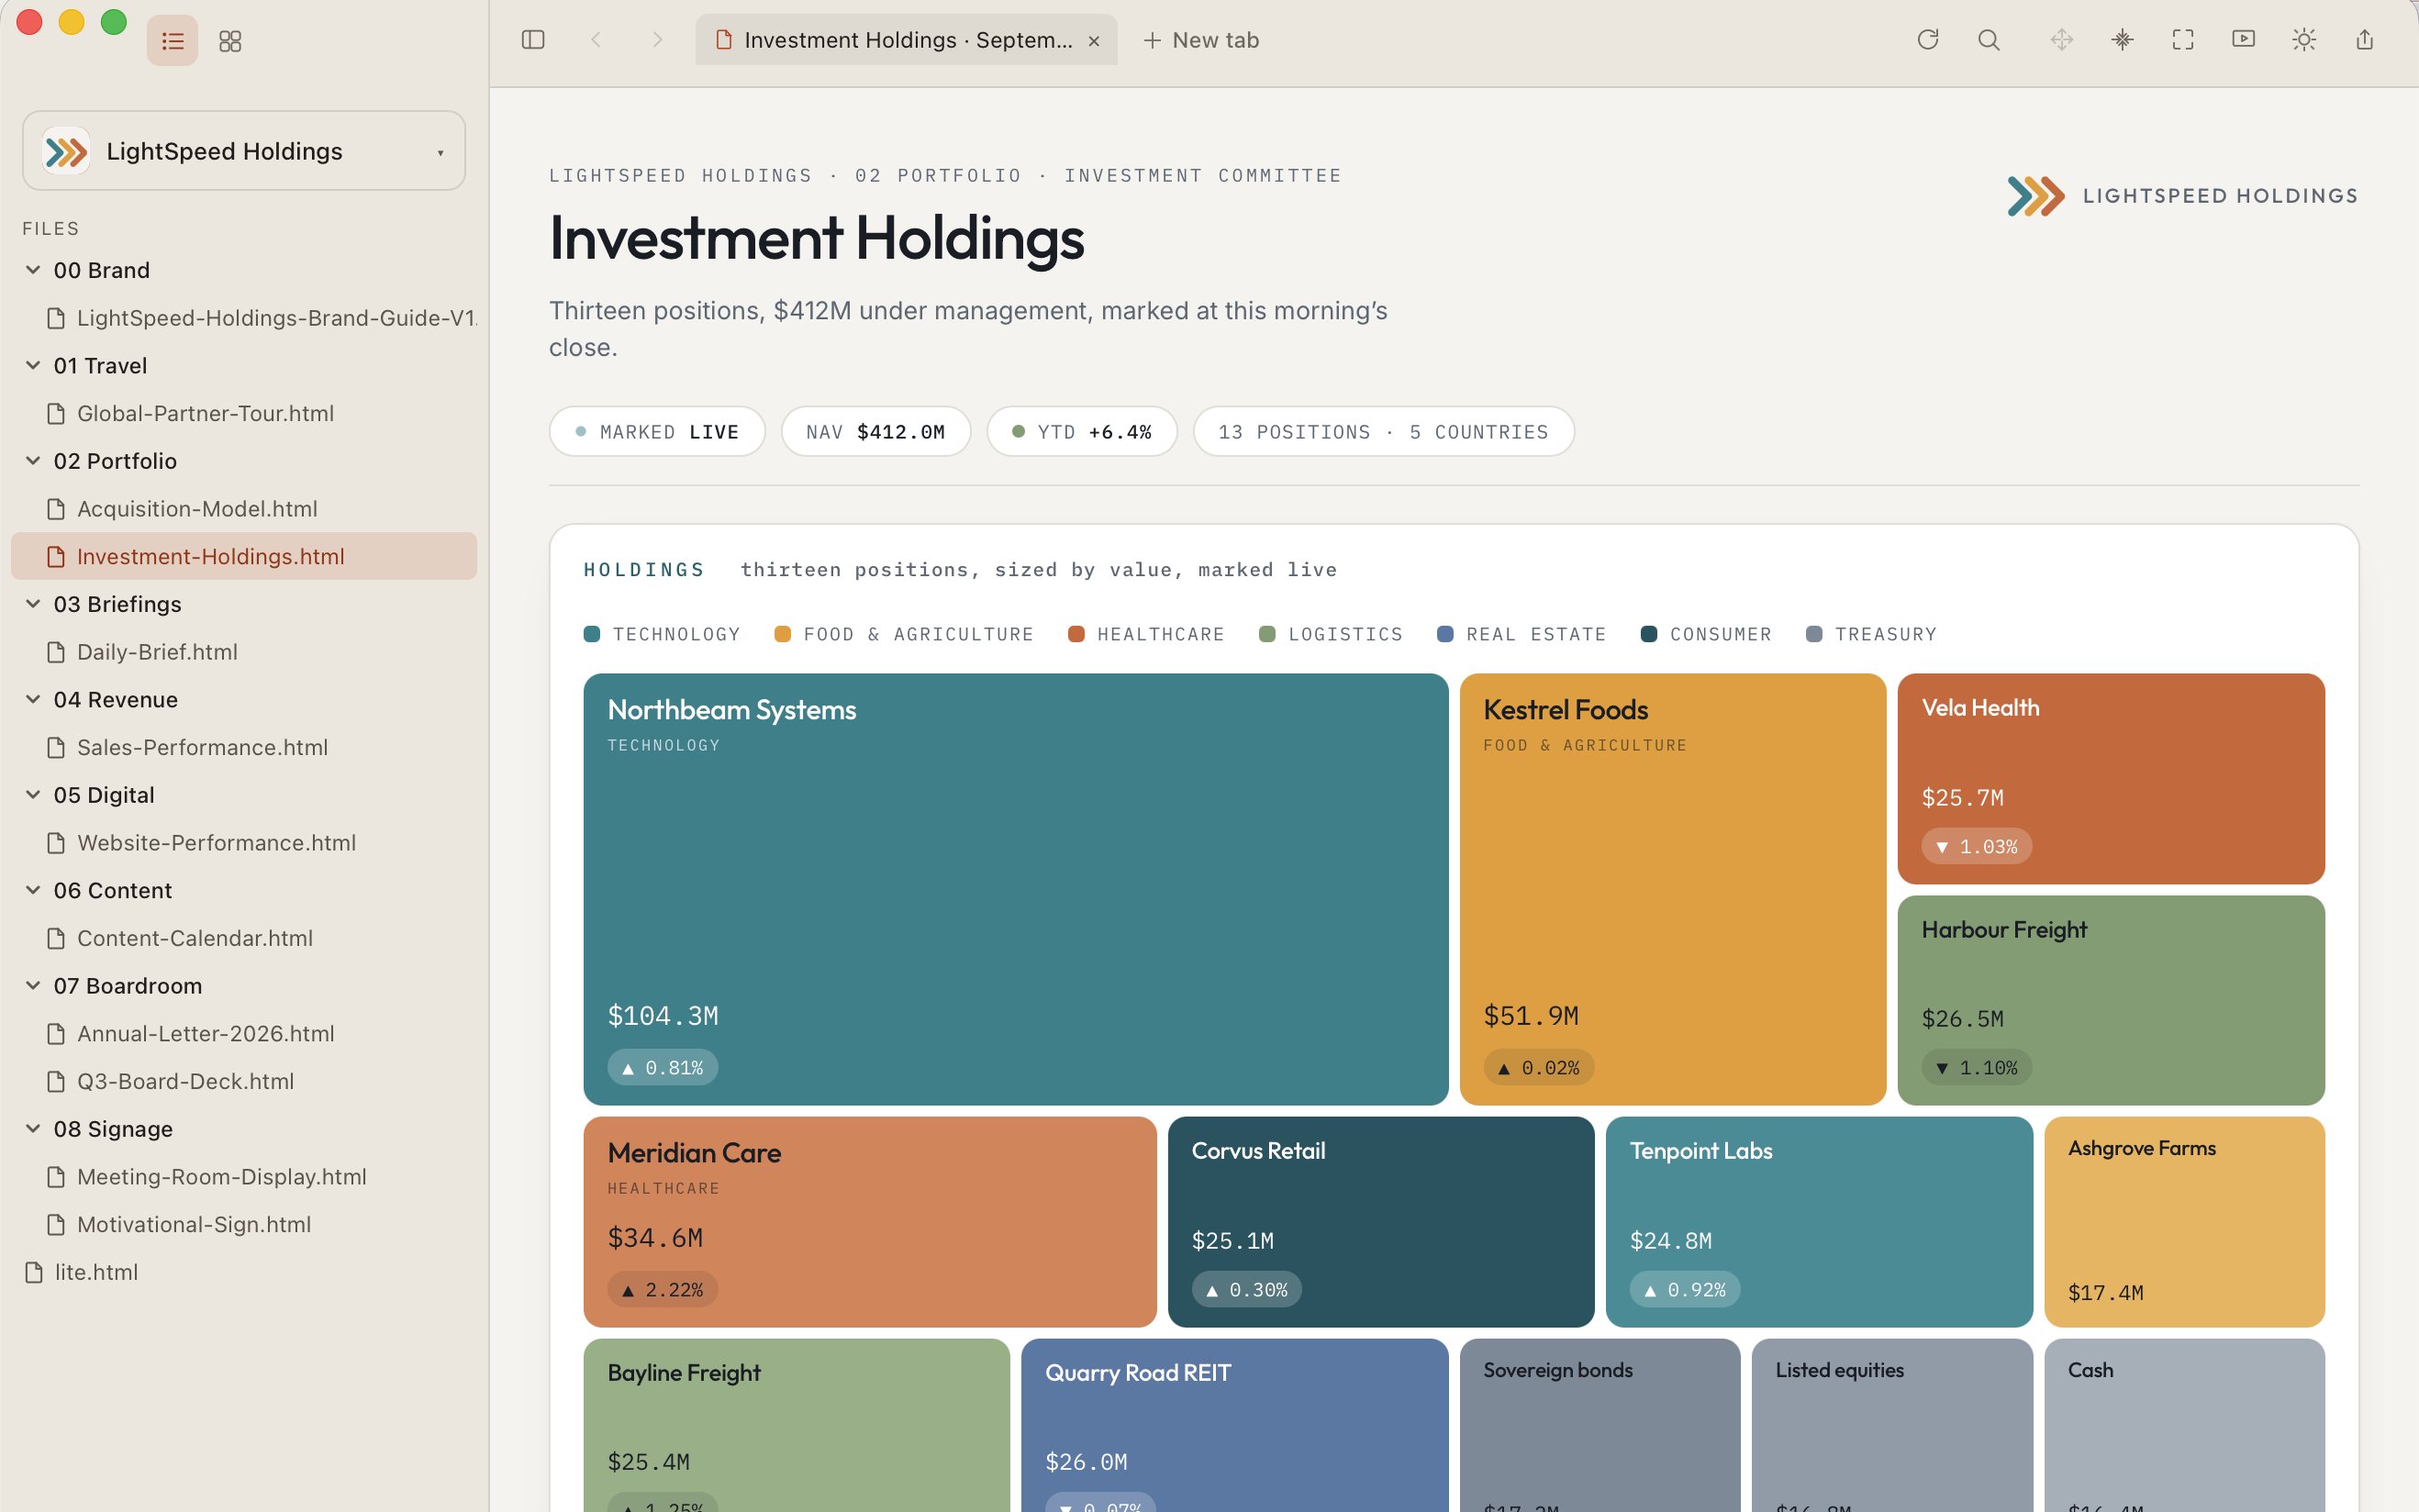Click the NAV $412.0M pill
Viewport: 2419px width, 1512px height.
coord(876,432)
